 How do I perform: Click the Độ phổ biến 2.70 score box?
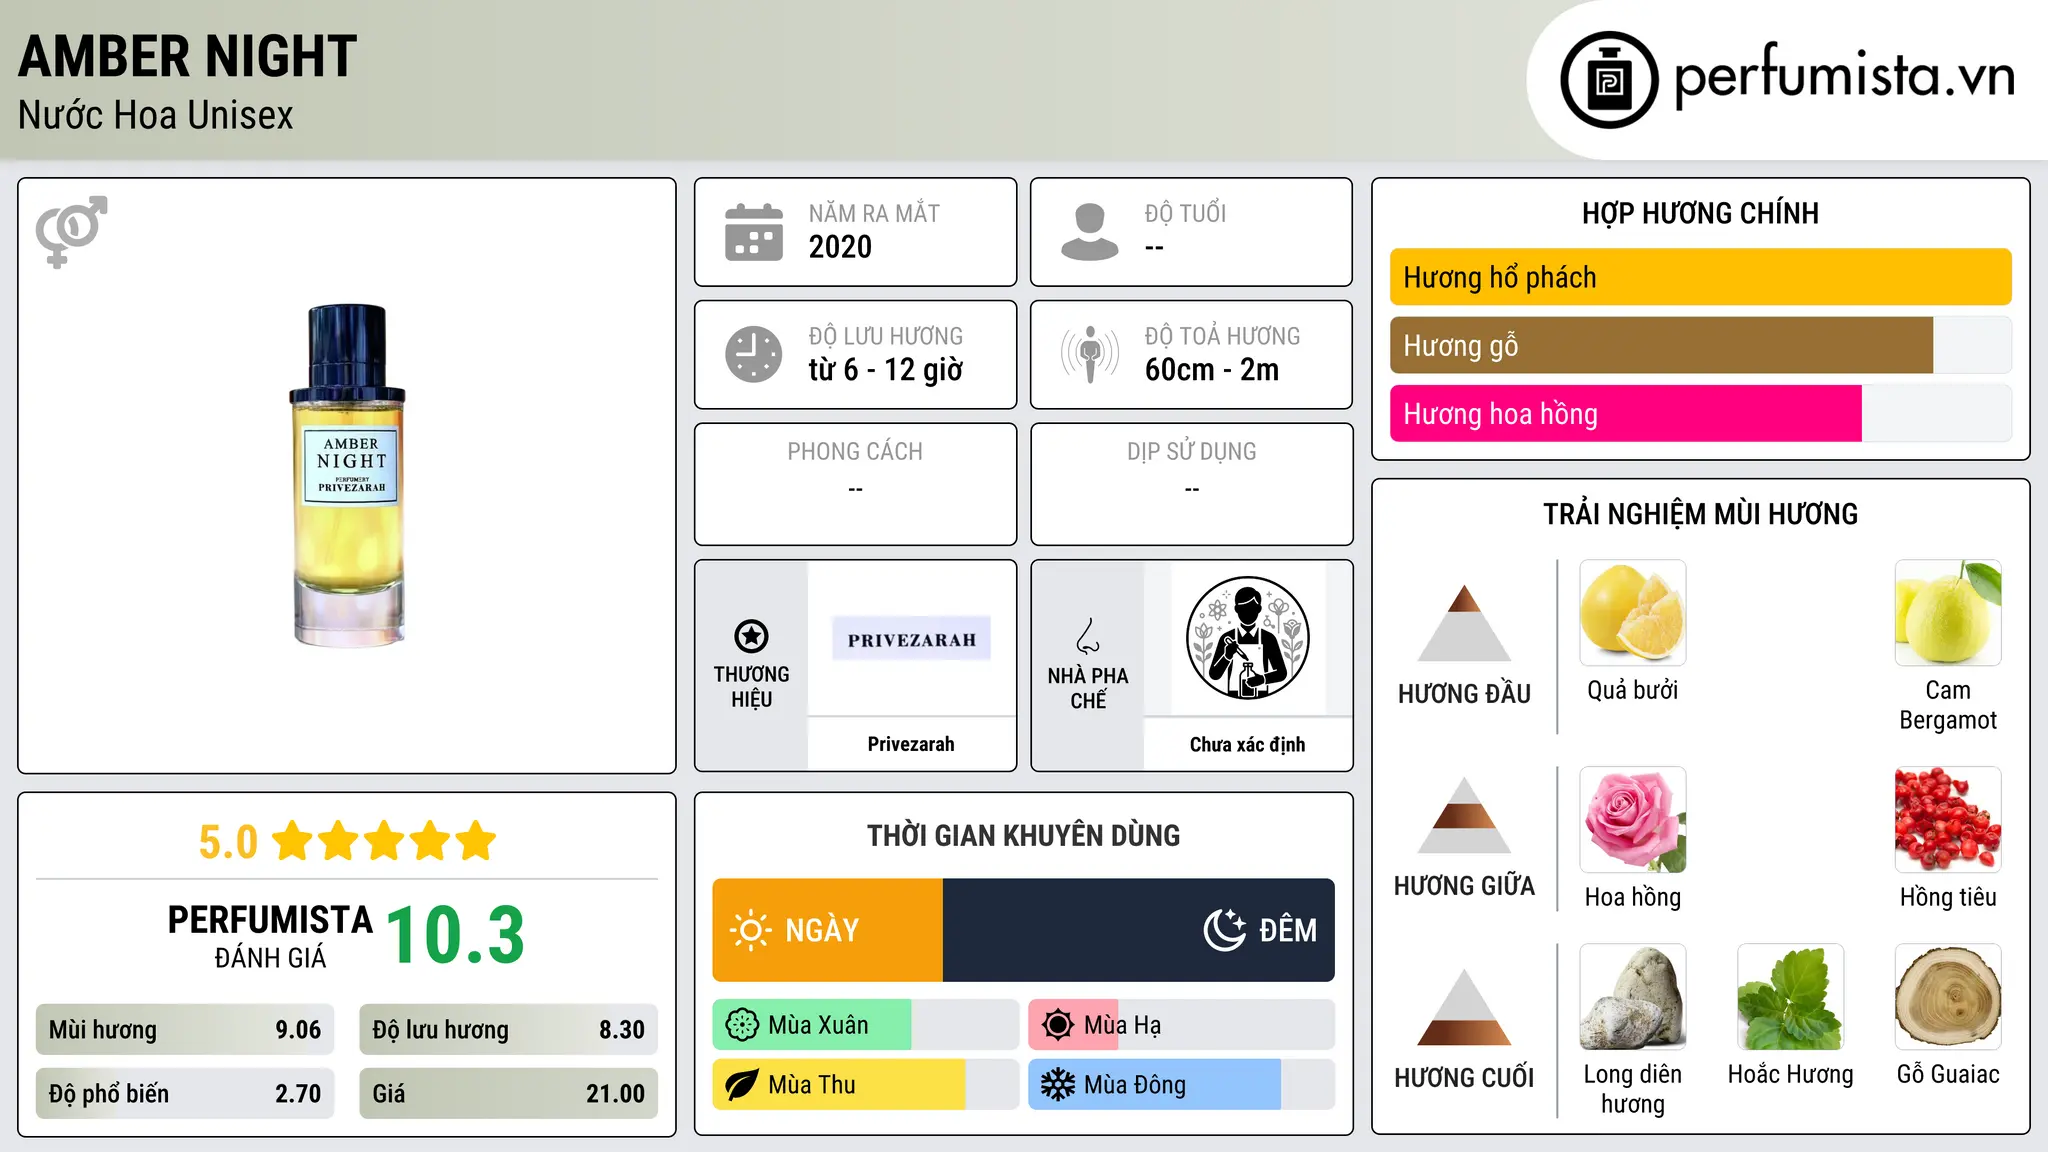click(185, 1093)
